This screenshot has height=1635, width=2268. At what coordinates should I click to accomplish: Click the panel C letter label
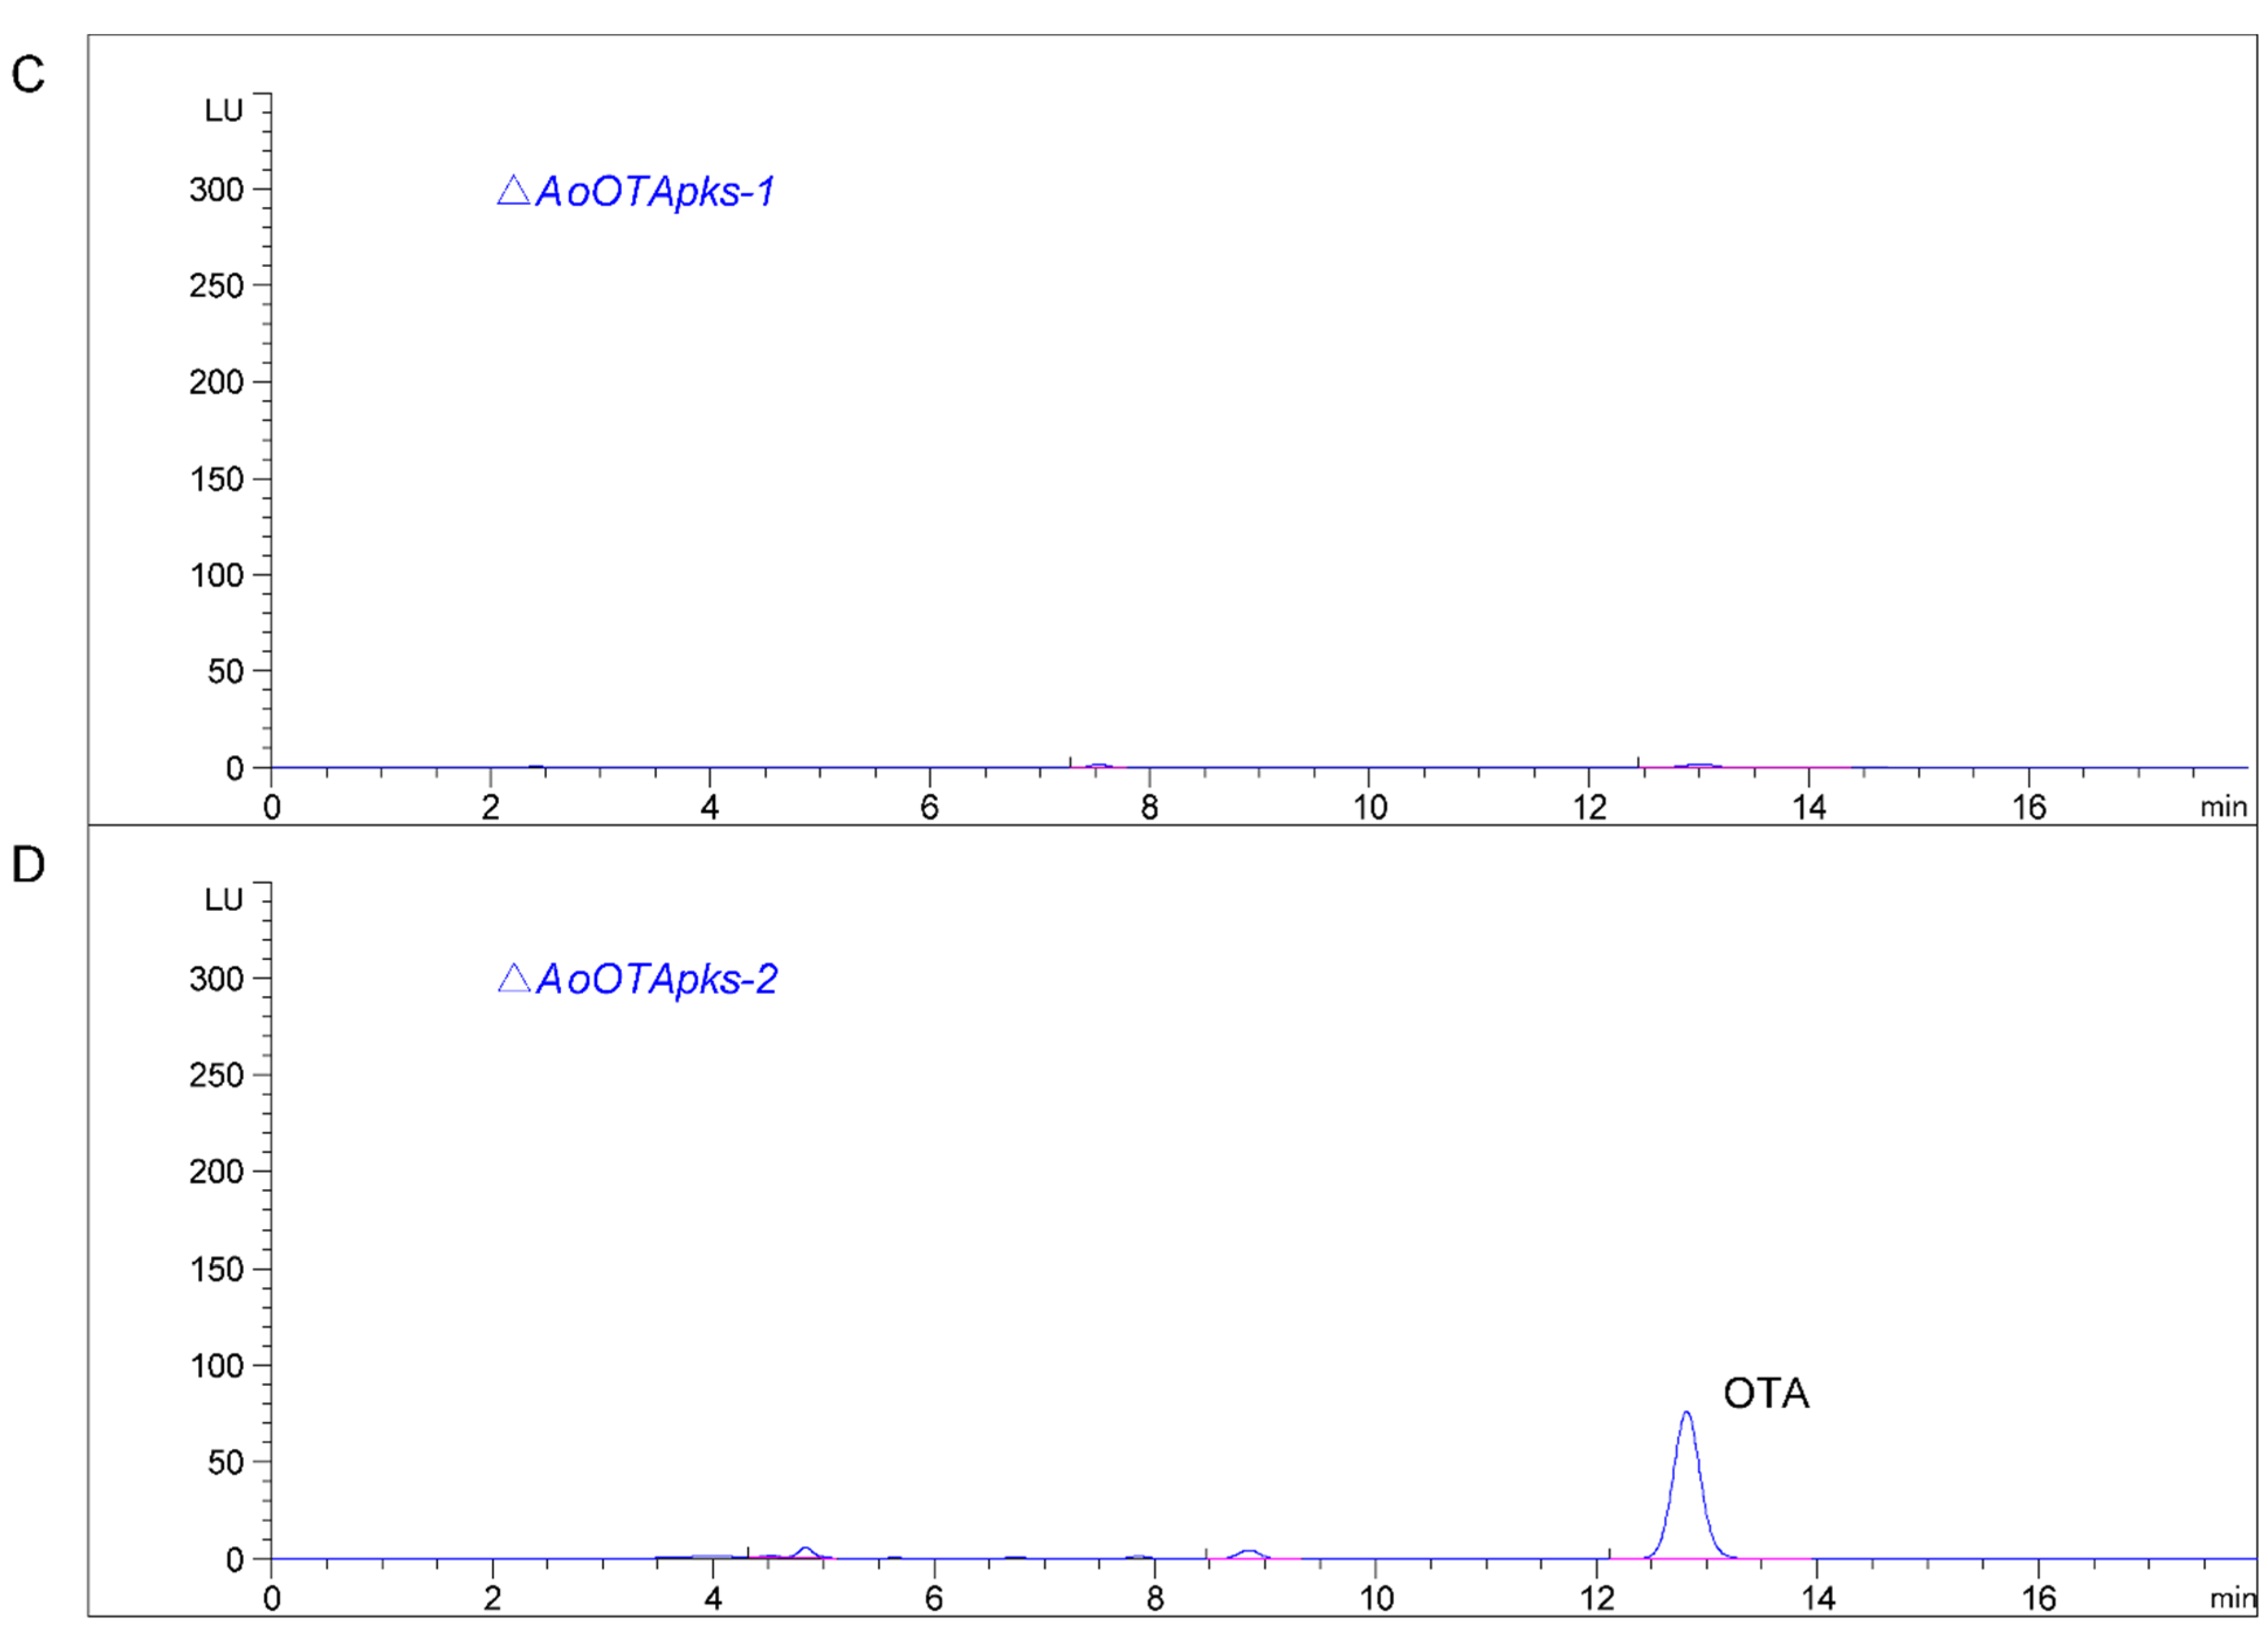point(28,75)
